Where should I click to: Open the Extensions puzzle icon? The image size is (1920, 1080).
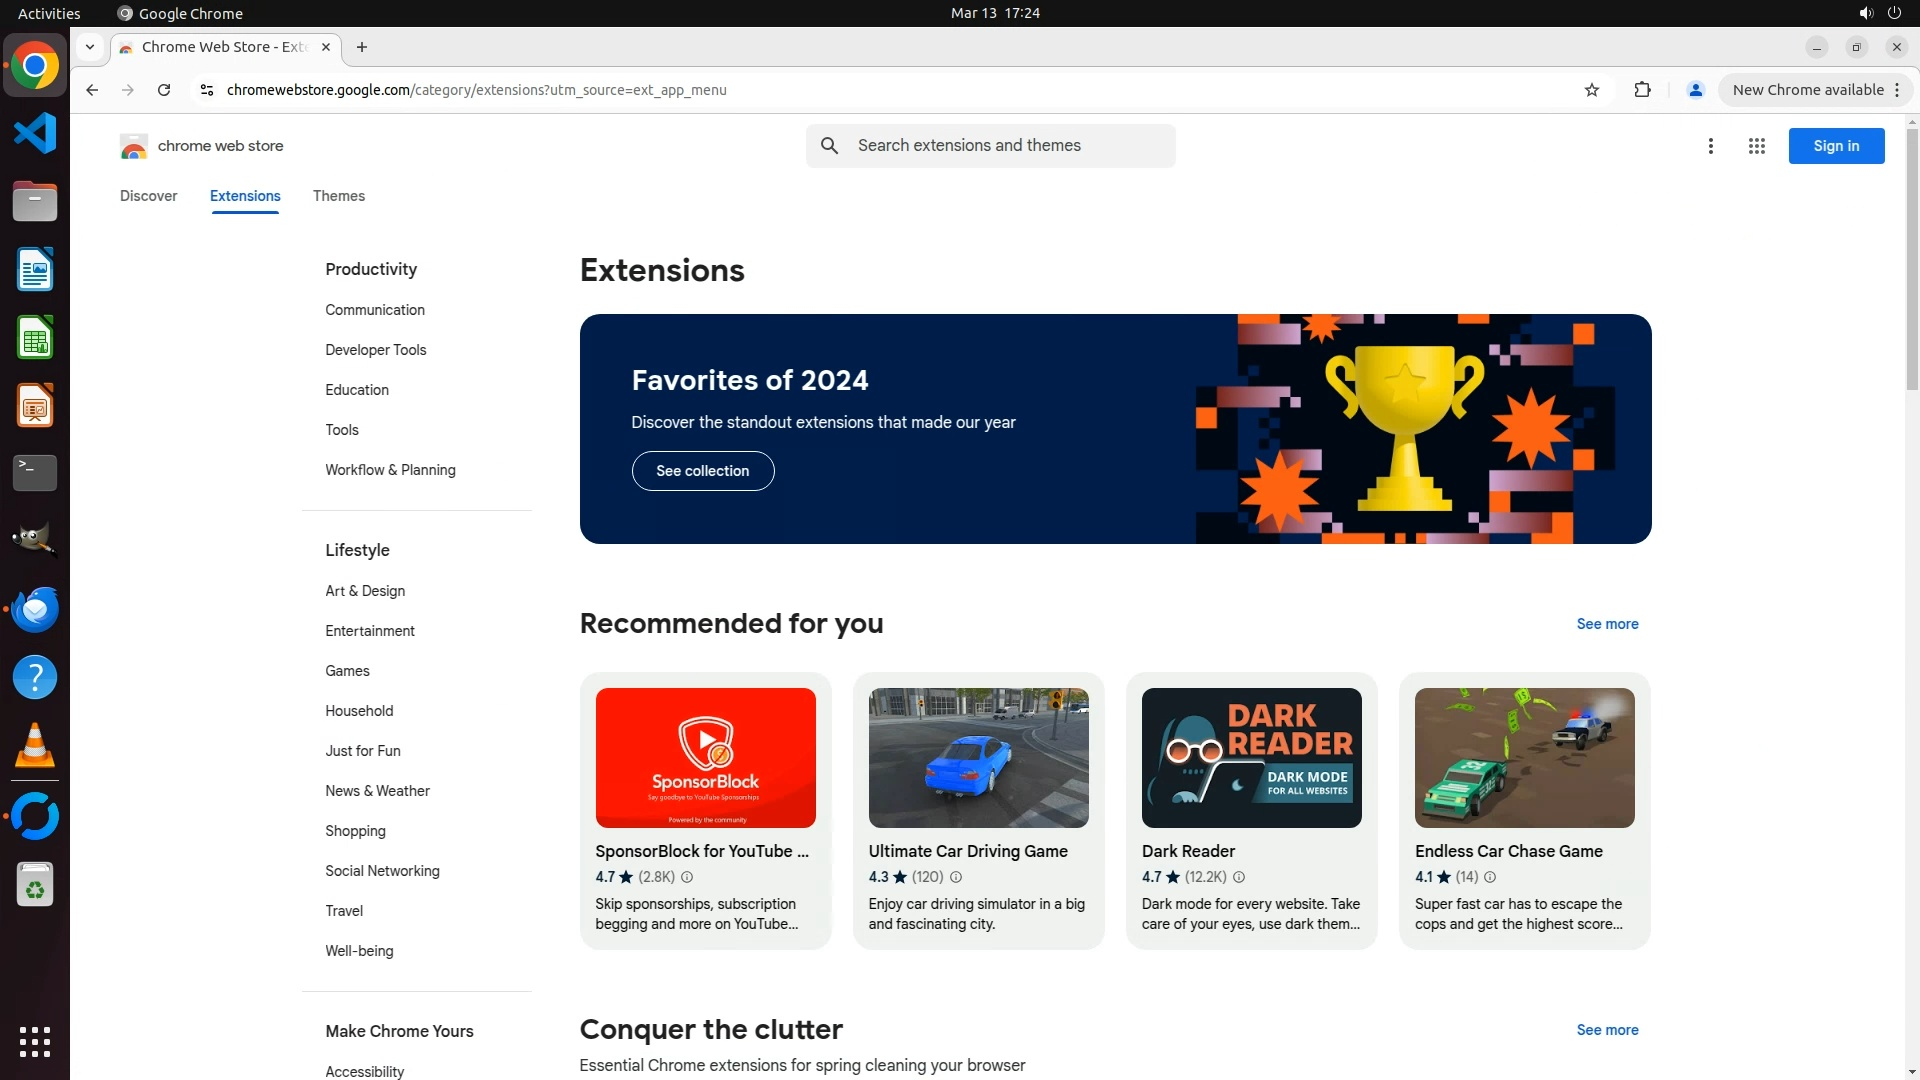tap(1642, 90)
